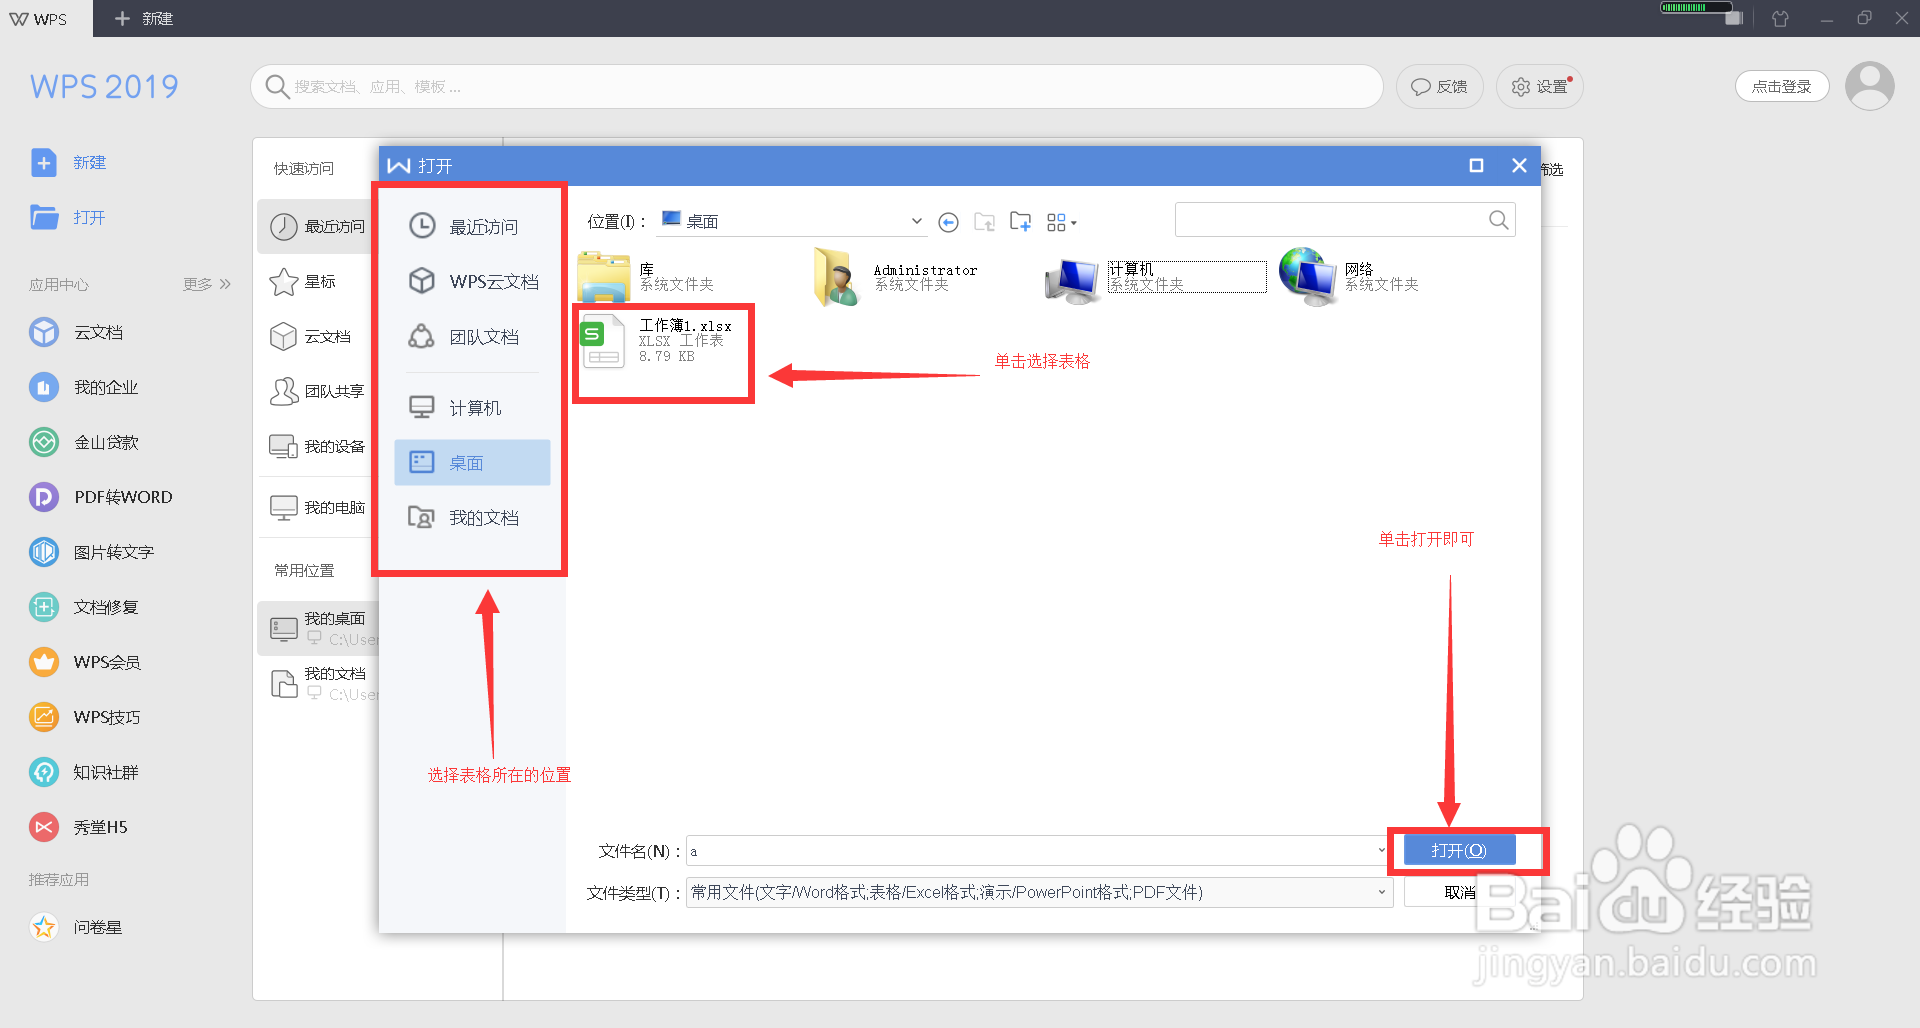This screenshot has height=1028, width=1920.
Task: Maximize the 打开 dialog
Action: (x=1476, y=165)
